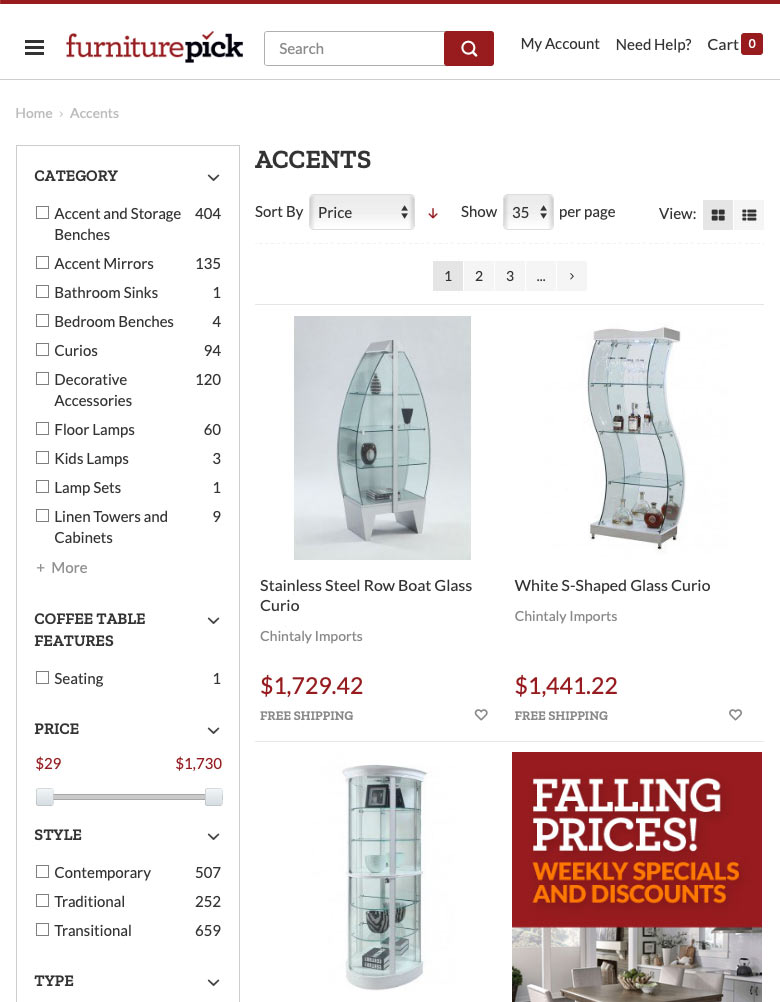Add White S-Shaped Glass Curio to wishlist
Screen dimensions: 780x1002
pyautogui.click(x=735, y=715)
